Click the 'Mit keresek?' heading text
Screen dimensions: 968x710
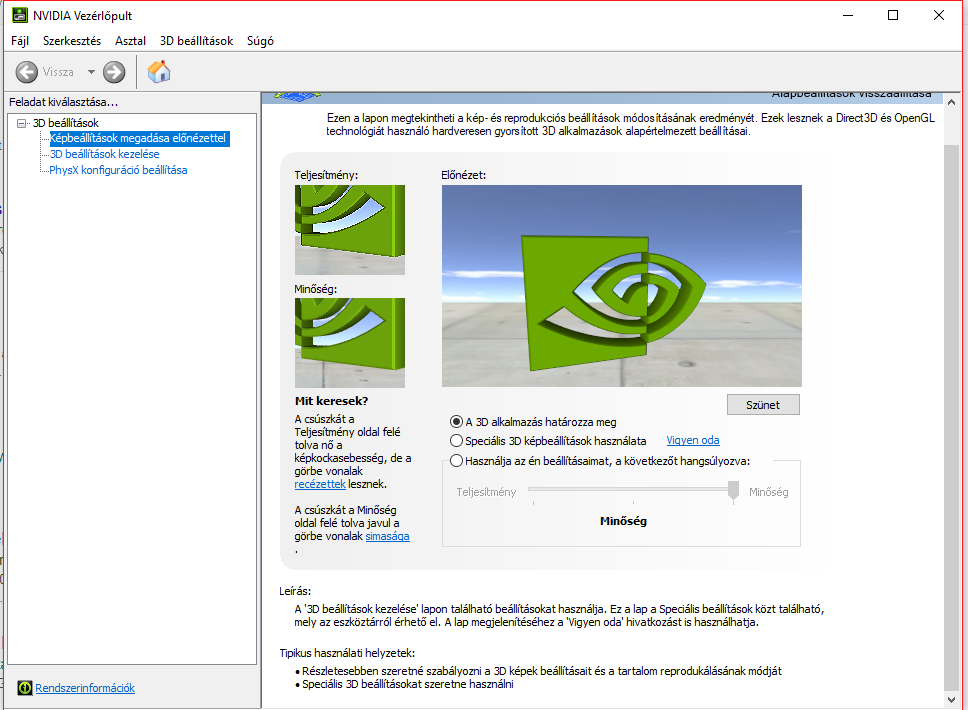pyautogui.click(x=332, y=401)
